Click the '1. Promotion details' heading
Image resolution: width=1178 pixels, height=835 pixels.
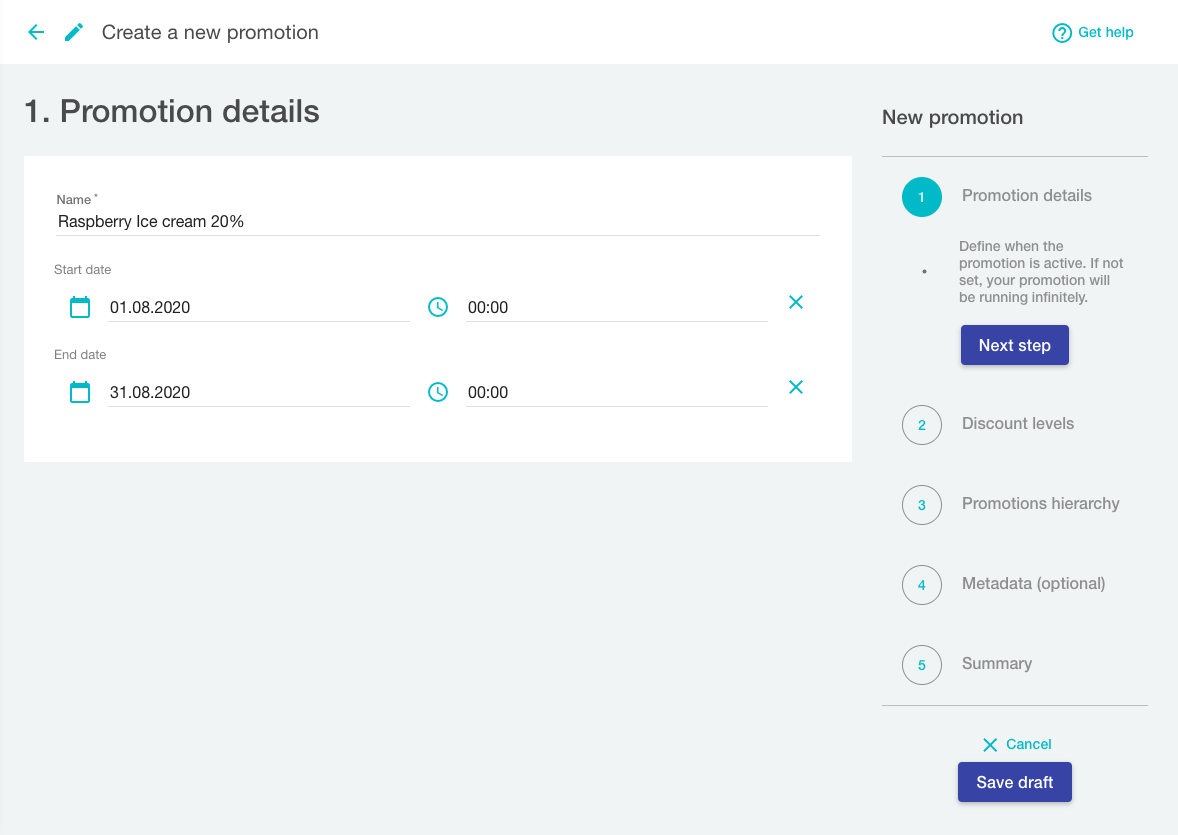pyautogui.click(x=172, y=111)
